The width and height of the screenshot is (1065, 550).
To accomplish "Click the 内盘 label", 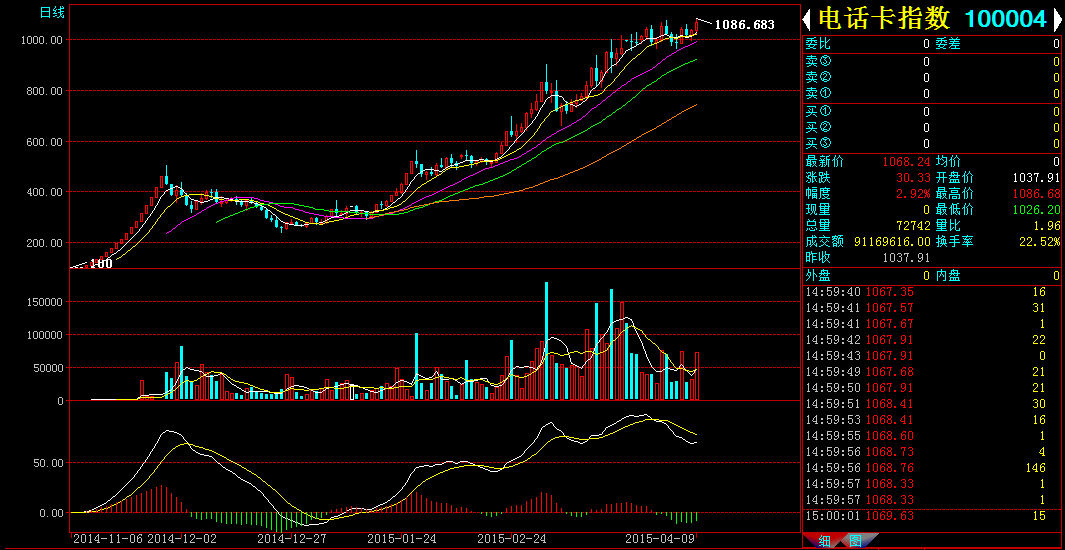I will click(x=948, y=276).
